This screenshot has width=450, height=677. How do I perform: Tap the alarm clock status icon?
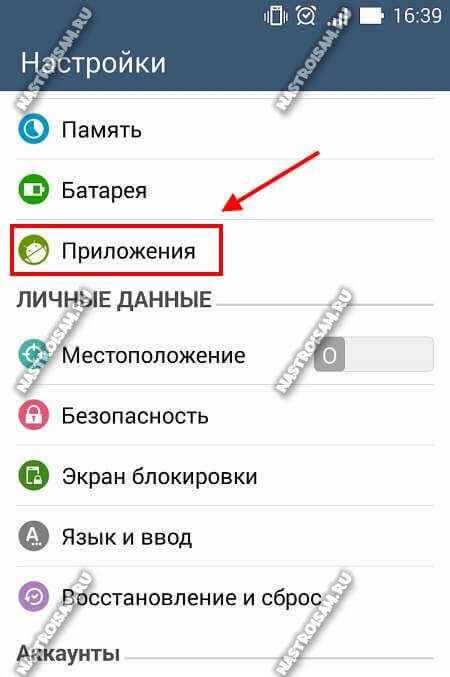coord(306,16)
